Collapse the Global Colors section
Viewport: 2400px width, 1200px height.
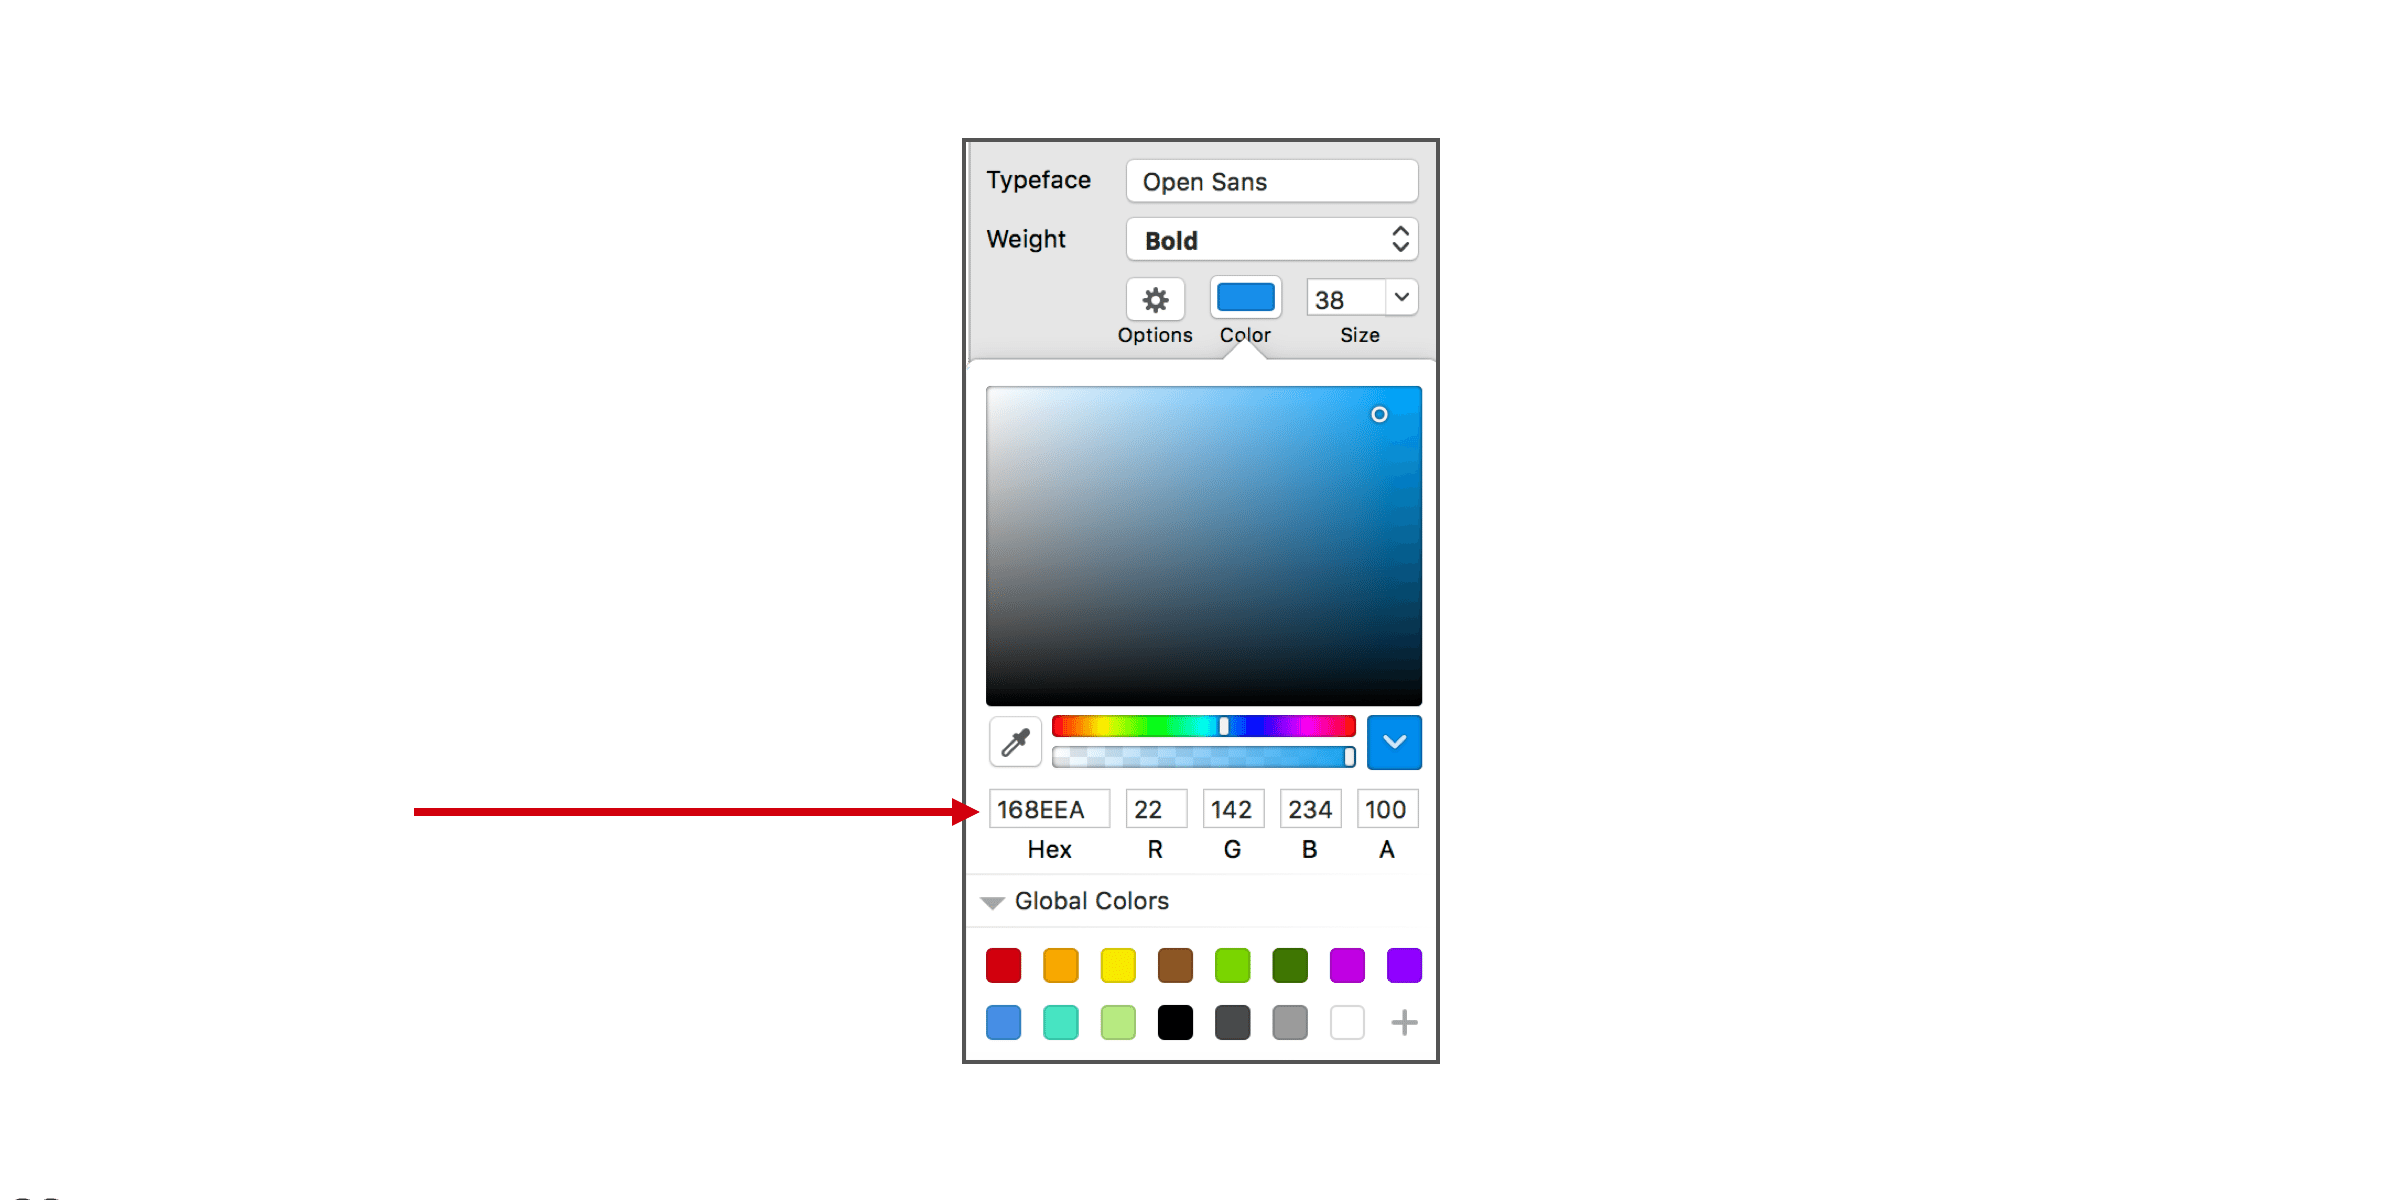[992, 902]
